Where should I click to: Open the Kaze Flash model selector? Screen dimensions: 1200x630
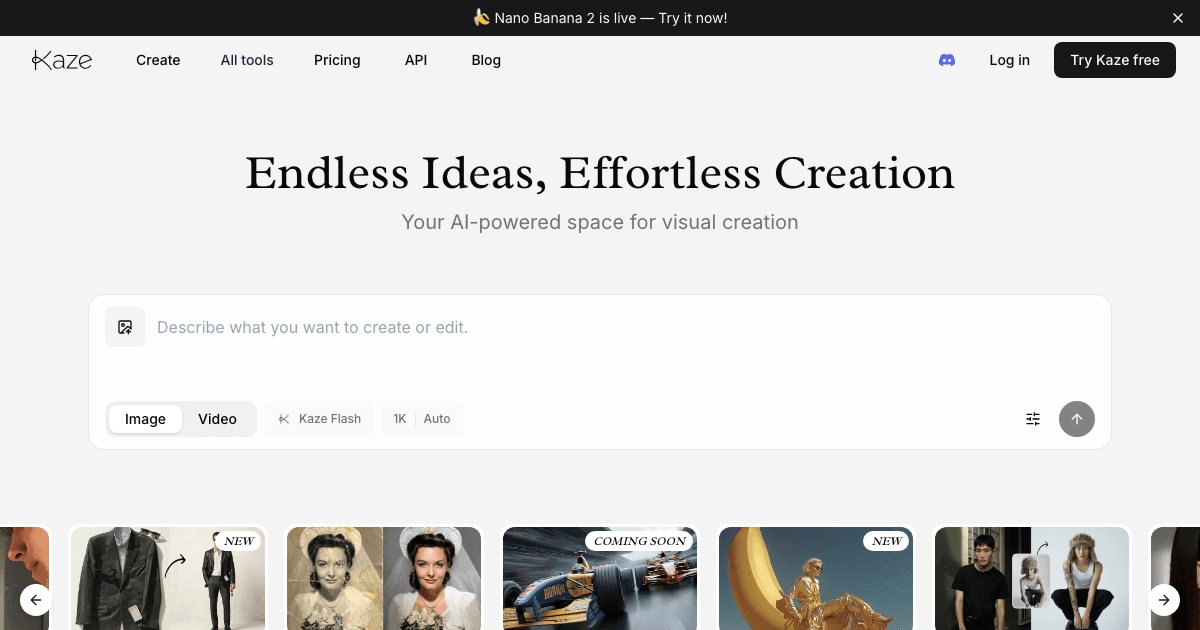[x=320, y=419]
